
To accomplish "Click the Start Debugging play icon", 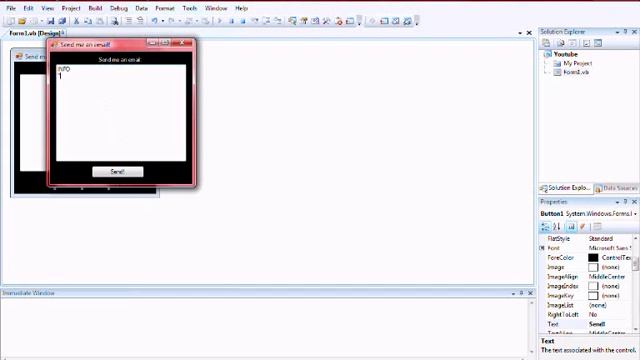I will [x=220, y=21].
